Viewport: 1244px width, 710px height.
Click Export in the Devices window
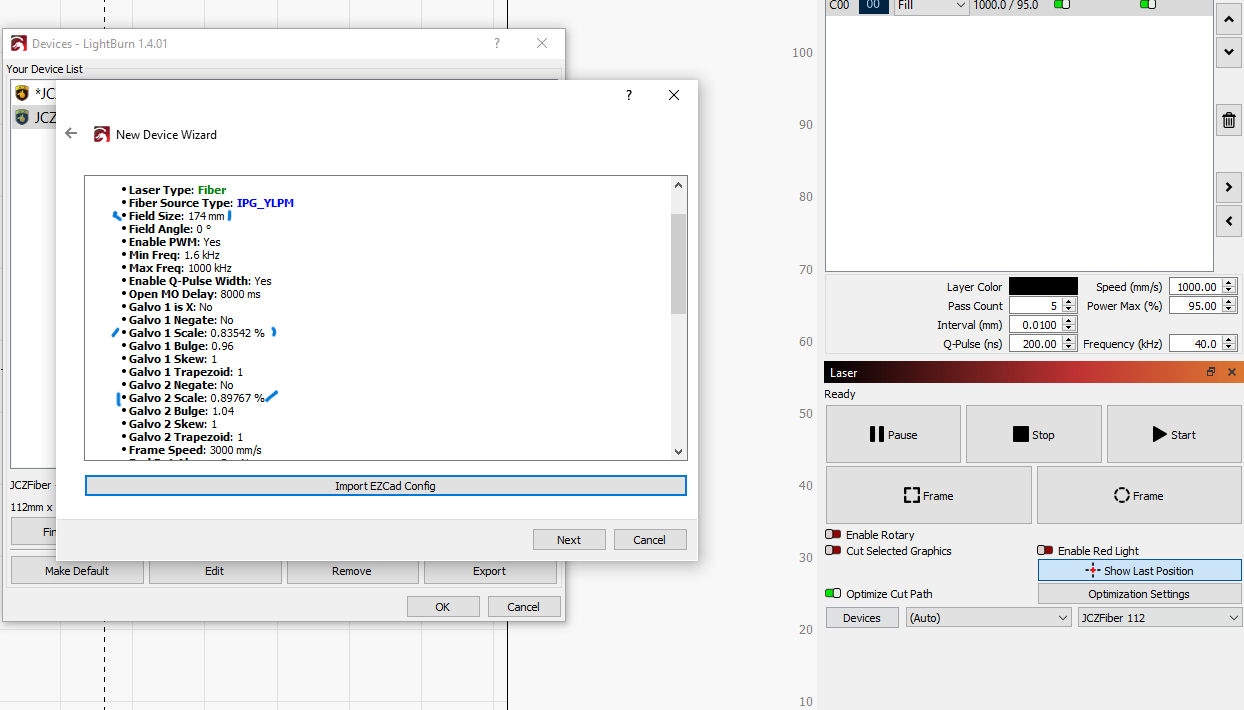[x=490, y=571]
